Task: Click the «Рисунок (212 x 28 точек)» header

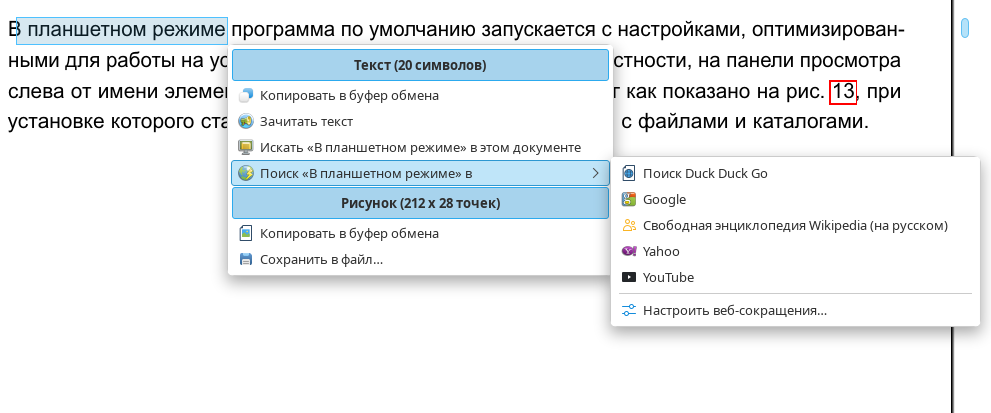Action: [420, 203]
